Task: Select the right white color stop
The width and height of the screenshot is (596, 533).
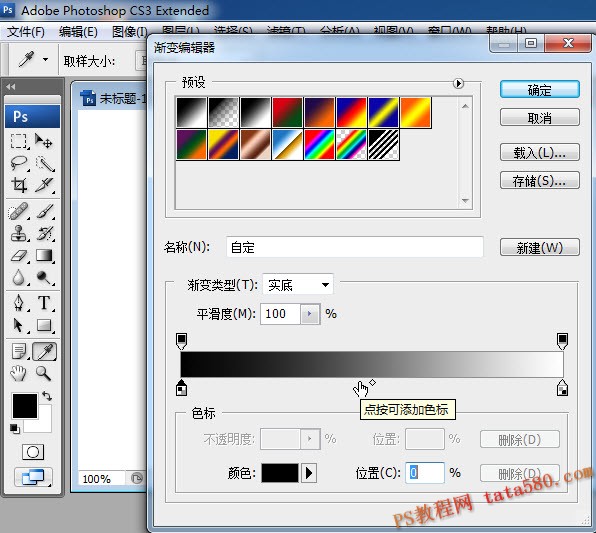Action: [562, 388]
